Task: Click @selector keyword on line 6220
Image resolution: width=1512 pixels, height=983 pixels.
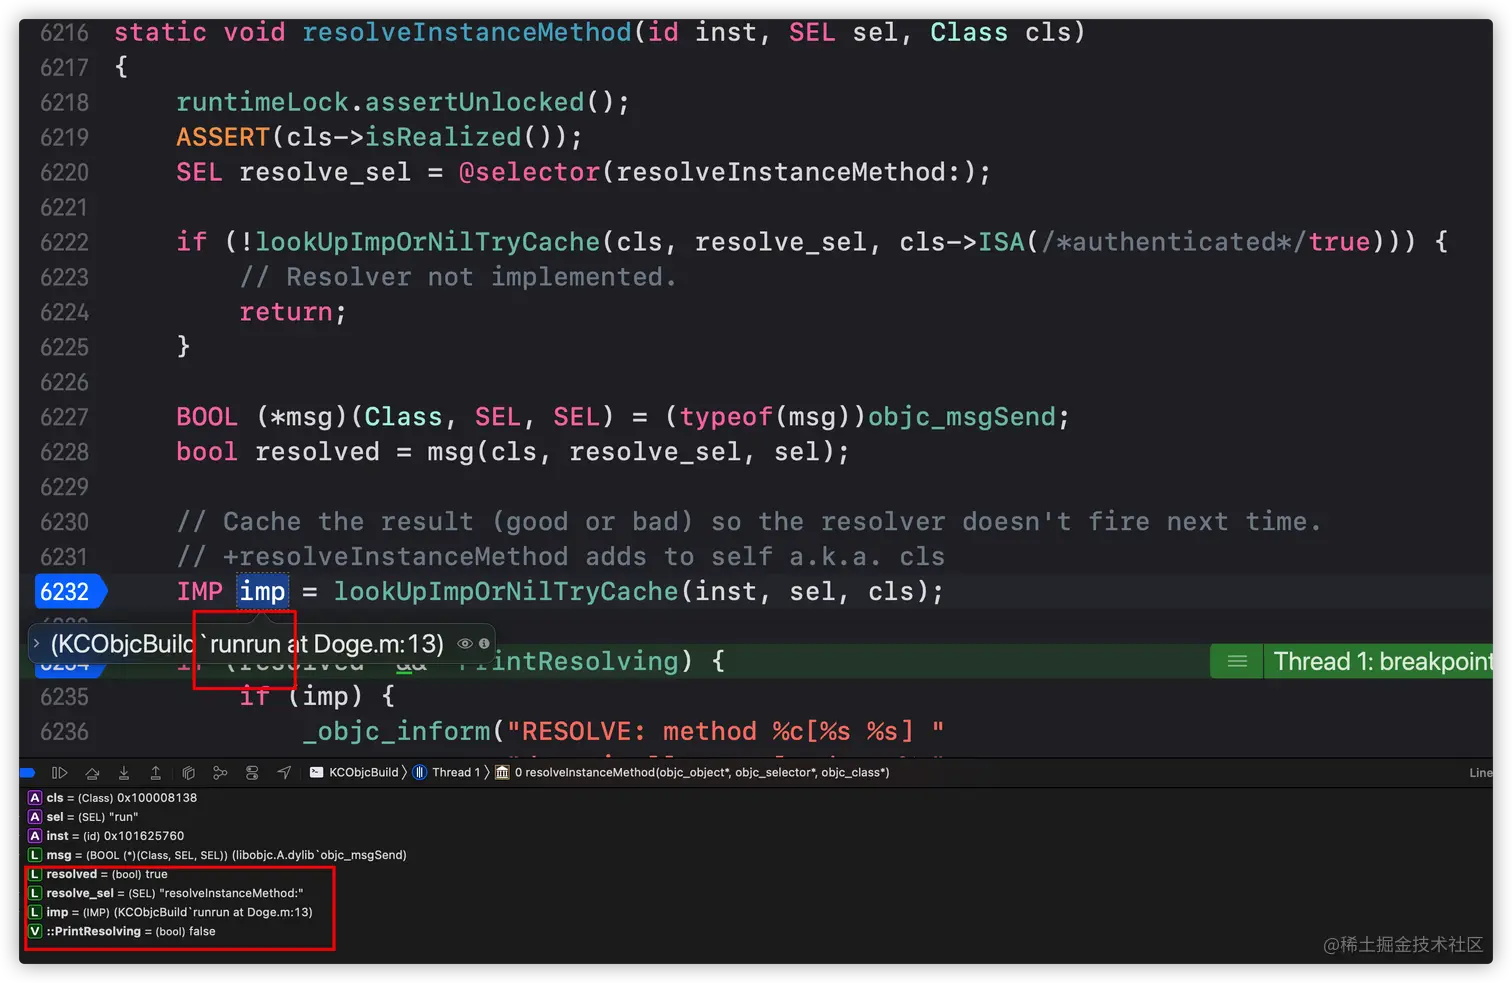Action: point(529,172)
